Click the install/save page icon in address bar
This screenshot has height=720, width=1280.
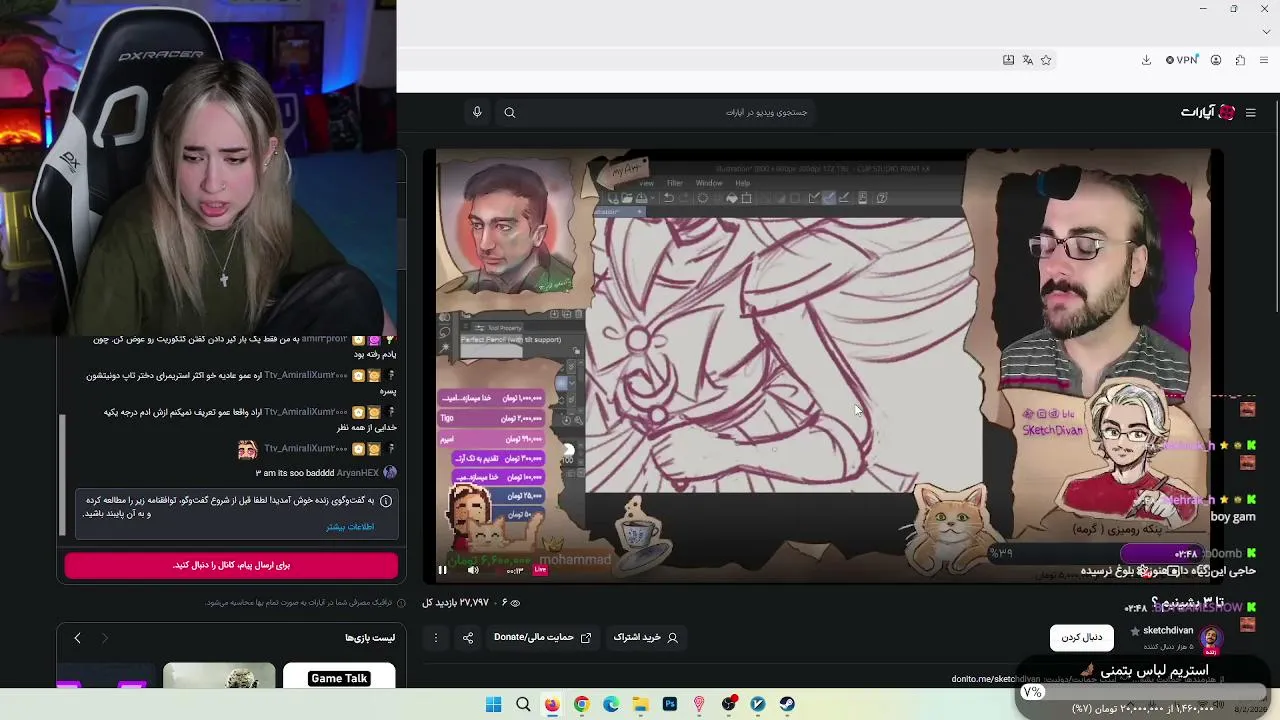coord(1008,60)
